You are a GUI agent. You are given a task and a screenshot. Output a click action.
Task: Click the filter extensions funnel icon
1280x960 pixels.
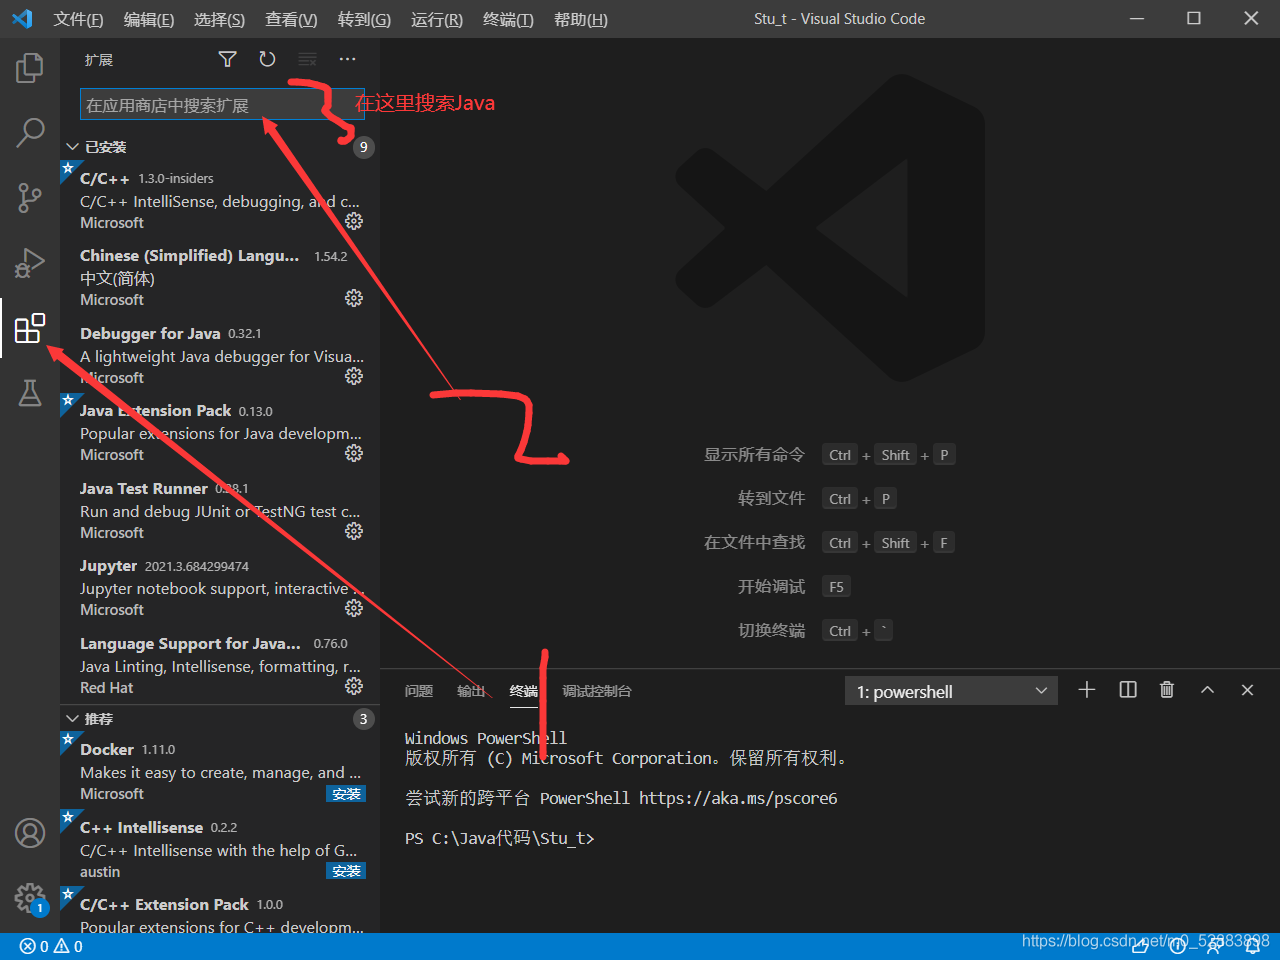(228, 59)
